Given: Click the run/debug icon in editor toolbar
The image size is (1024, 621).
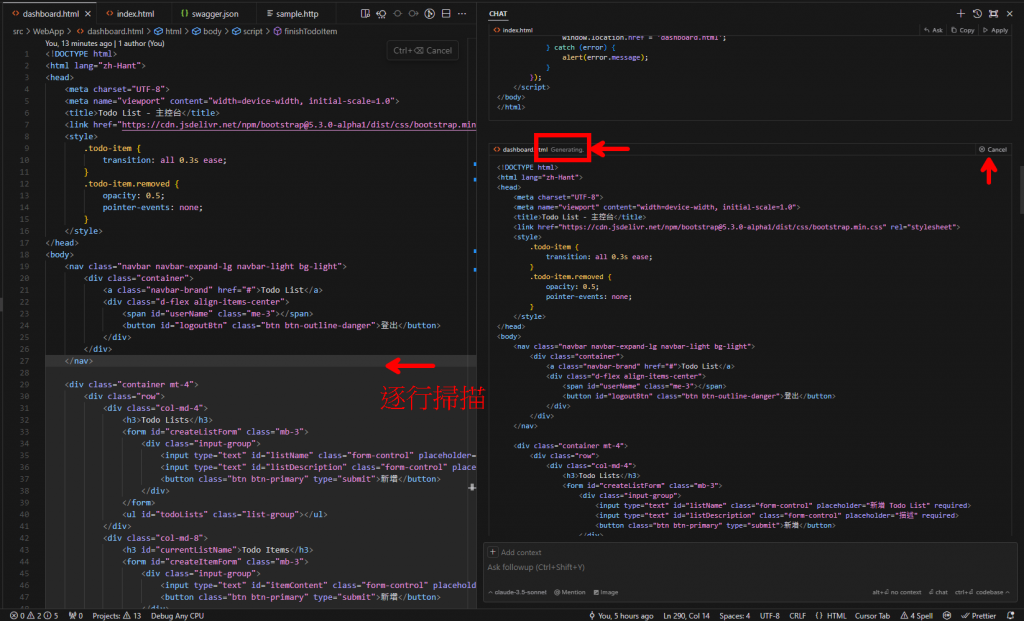Looking at the screenshot, I should 430,14.
